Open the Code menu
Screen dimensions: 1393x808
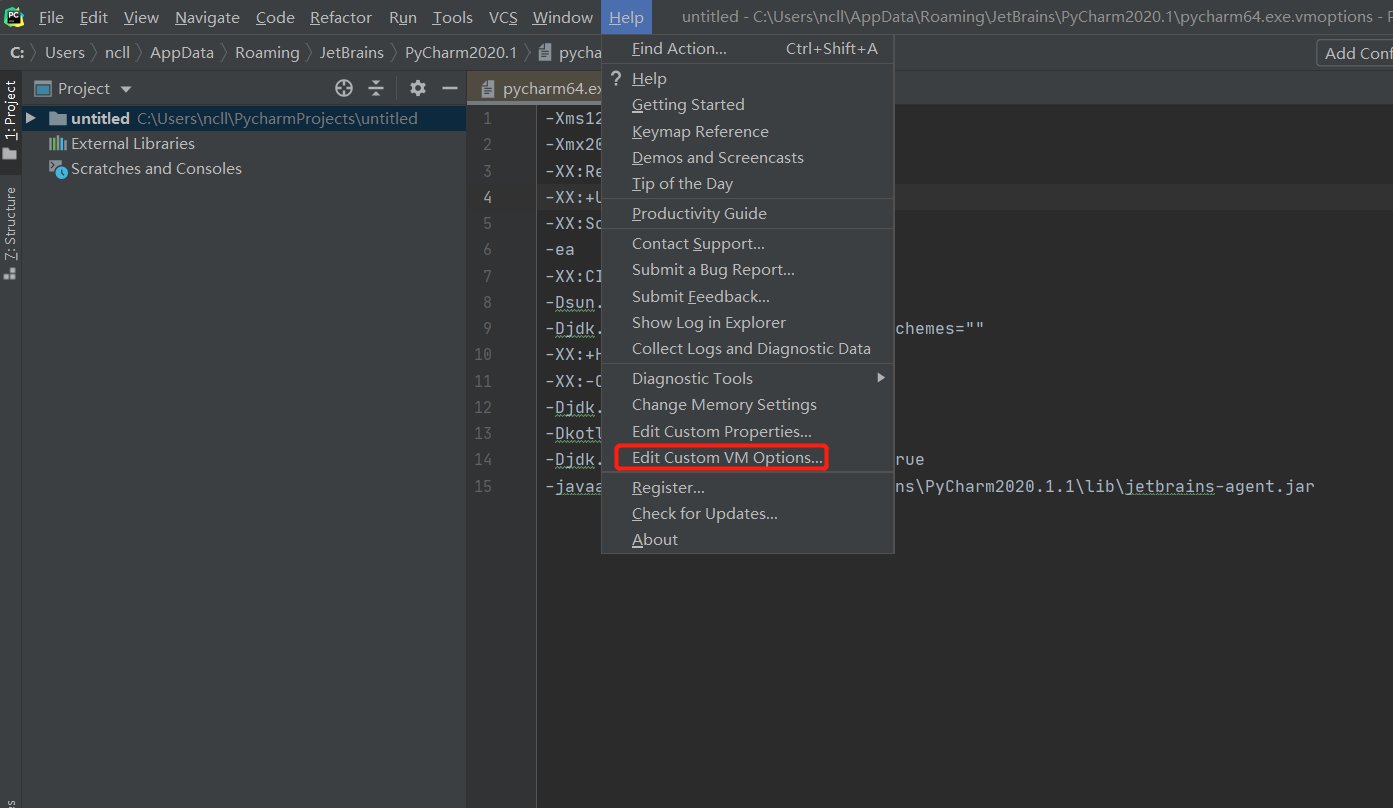coord(275,18)
